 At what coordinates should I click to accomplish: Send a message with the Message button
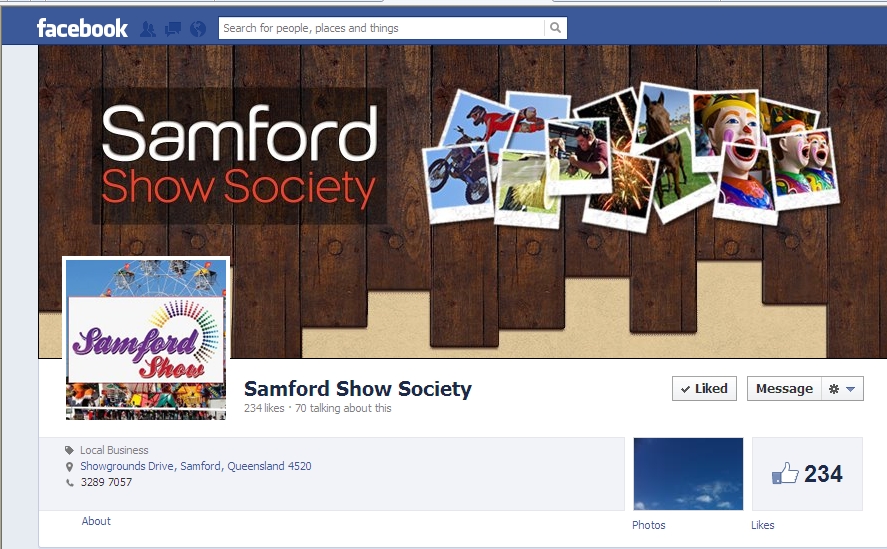[784, 389]
